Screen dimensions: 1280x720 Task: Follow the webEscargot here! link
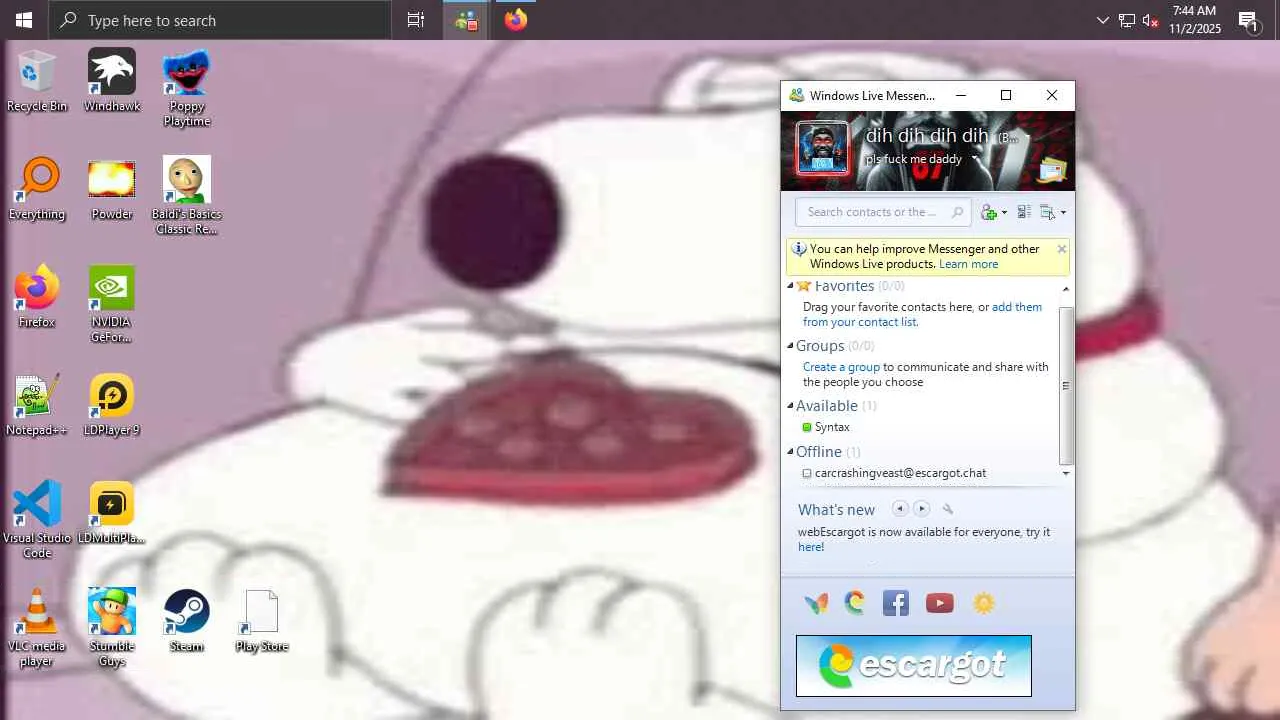click(811, 547)
